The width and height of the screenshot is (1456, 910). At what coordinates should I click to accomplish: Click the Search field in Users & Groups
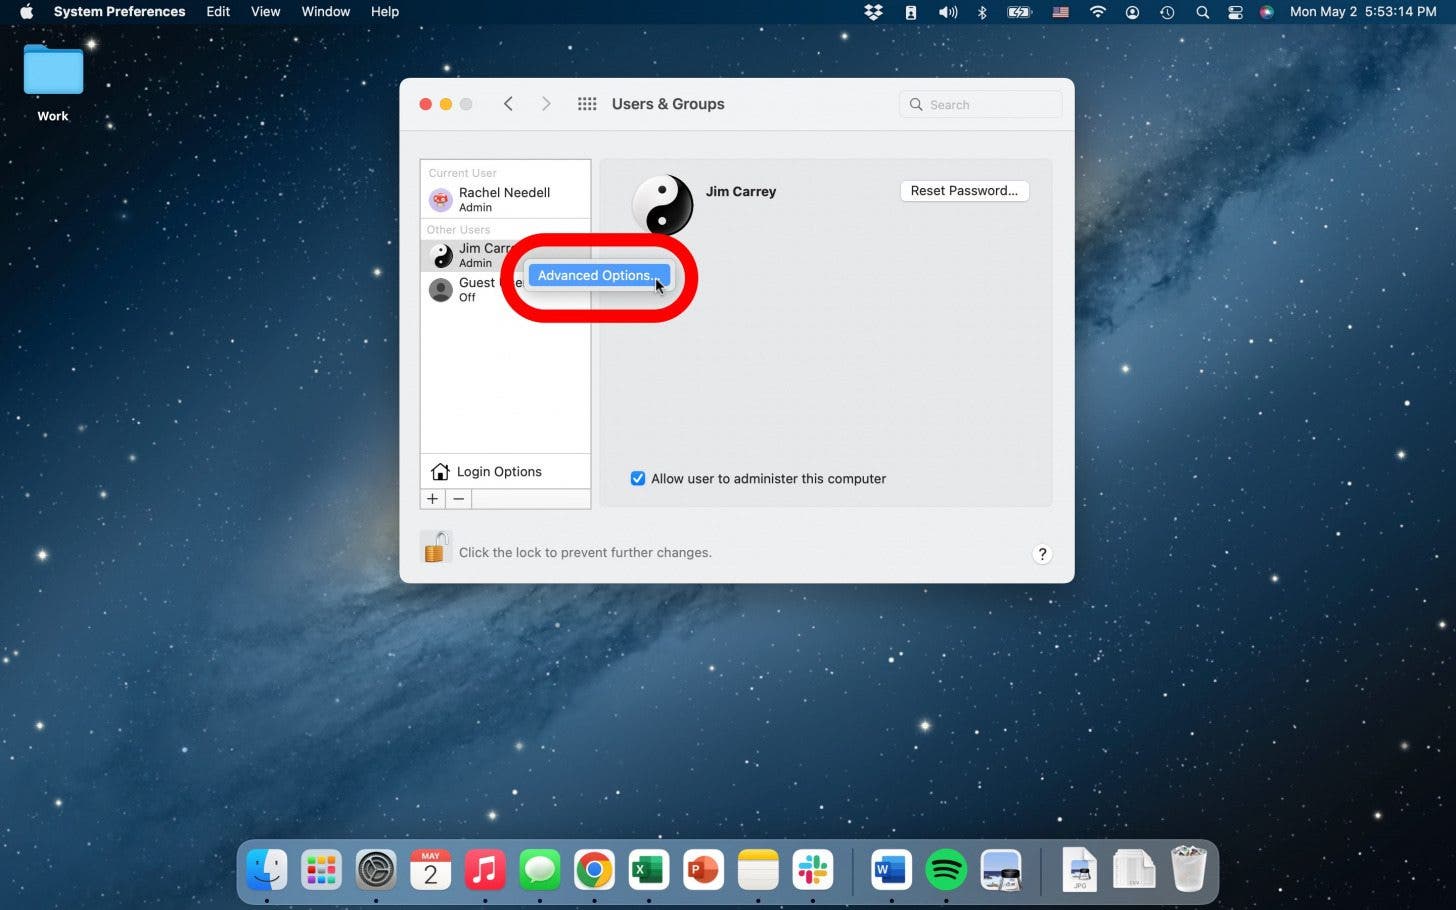[x=980, y=104]
